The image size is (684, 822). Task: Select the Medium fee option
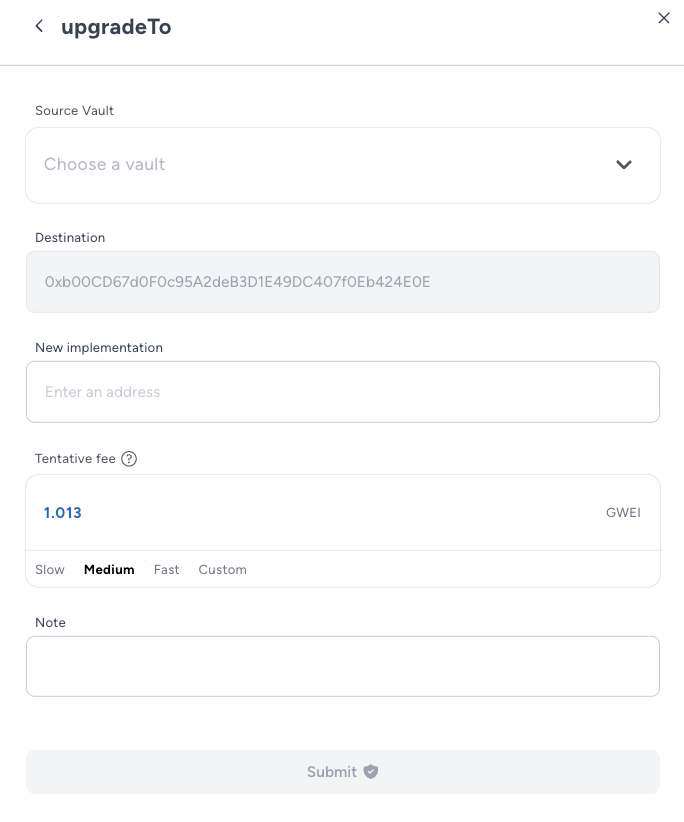click(x=109, y=569)
